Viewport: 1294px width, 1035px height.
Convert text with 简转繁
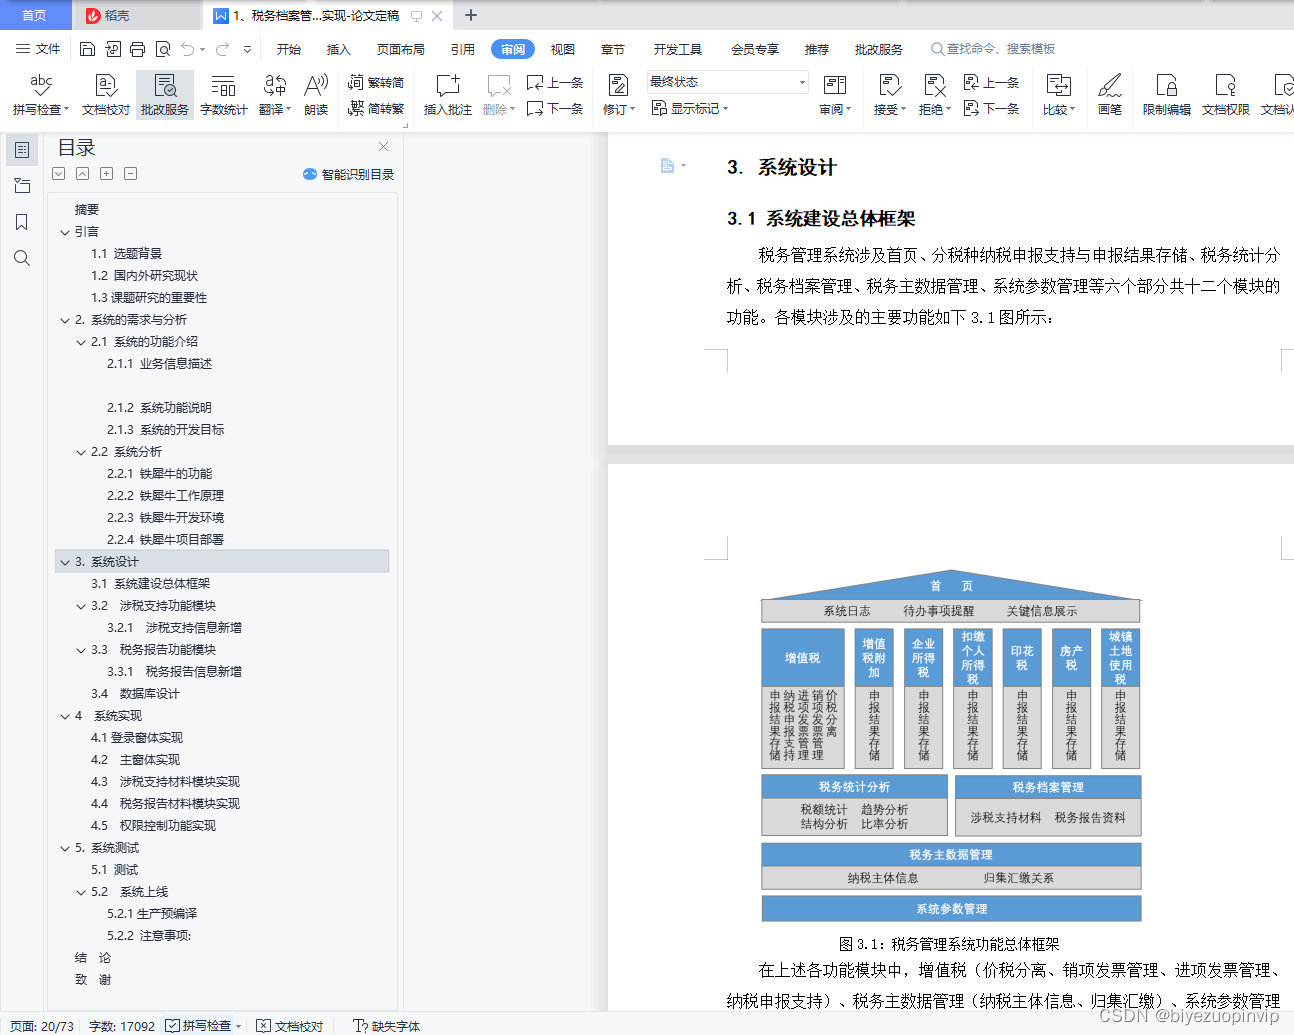click(x=376, y=108)
